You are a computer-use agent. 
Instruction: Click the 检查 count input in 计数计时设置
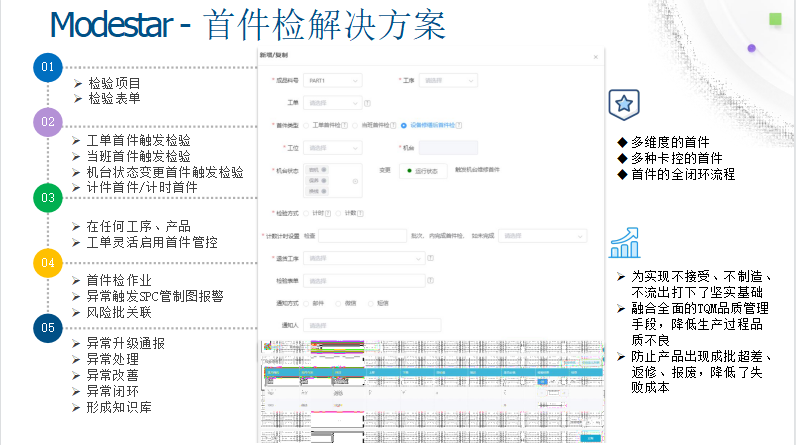(x=362, y=236)
